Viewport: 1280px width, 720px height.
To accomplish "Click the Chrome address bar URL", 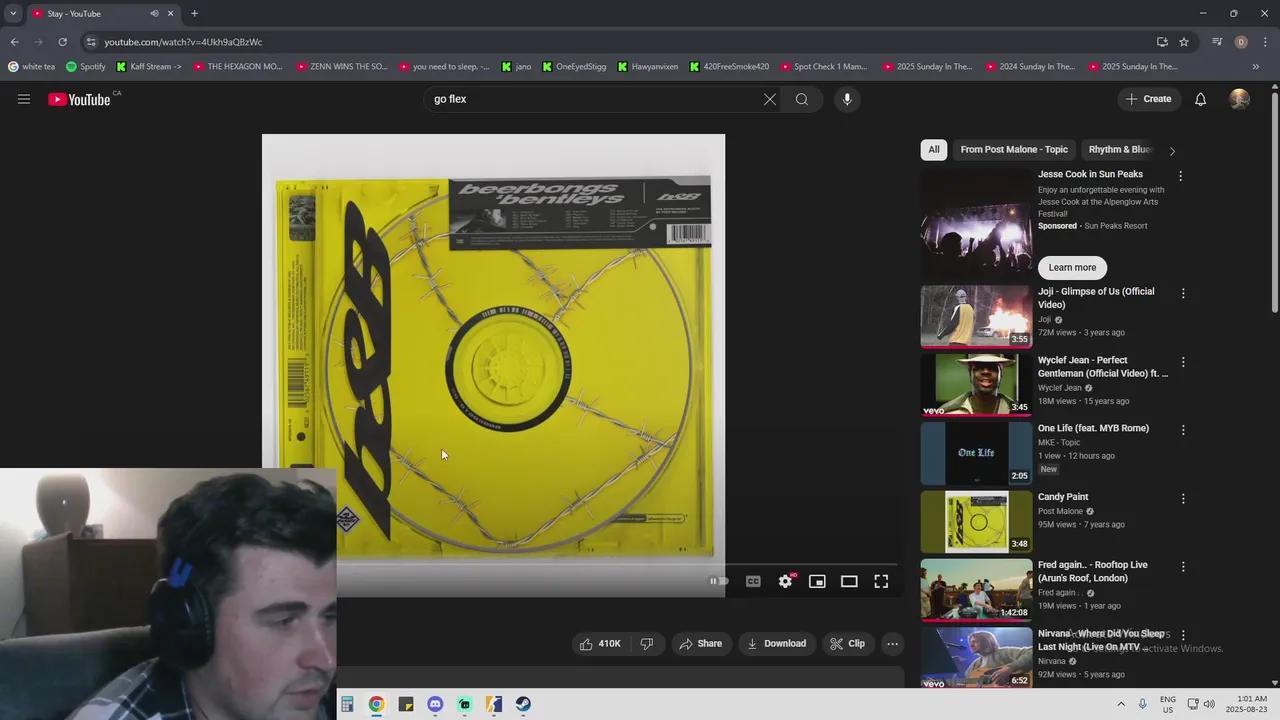I will pyautogui.click(x=183, y=42).
